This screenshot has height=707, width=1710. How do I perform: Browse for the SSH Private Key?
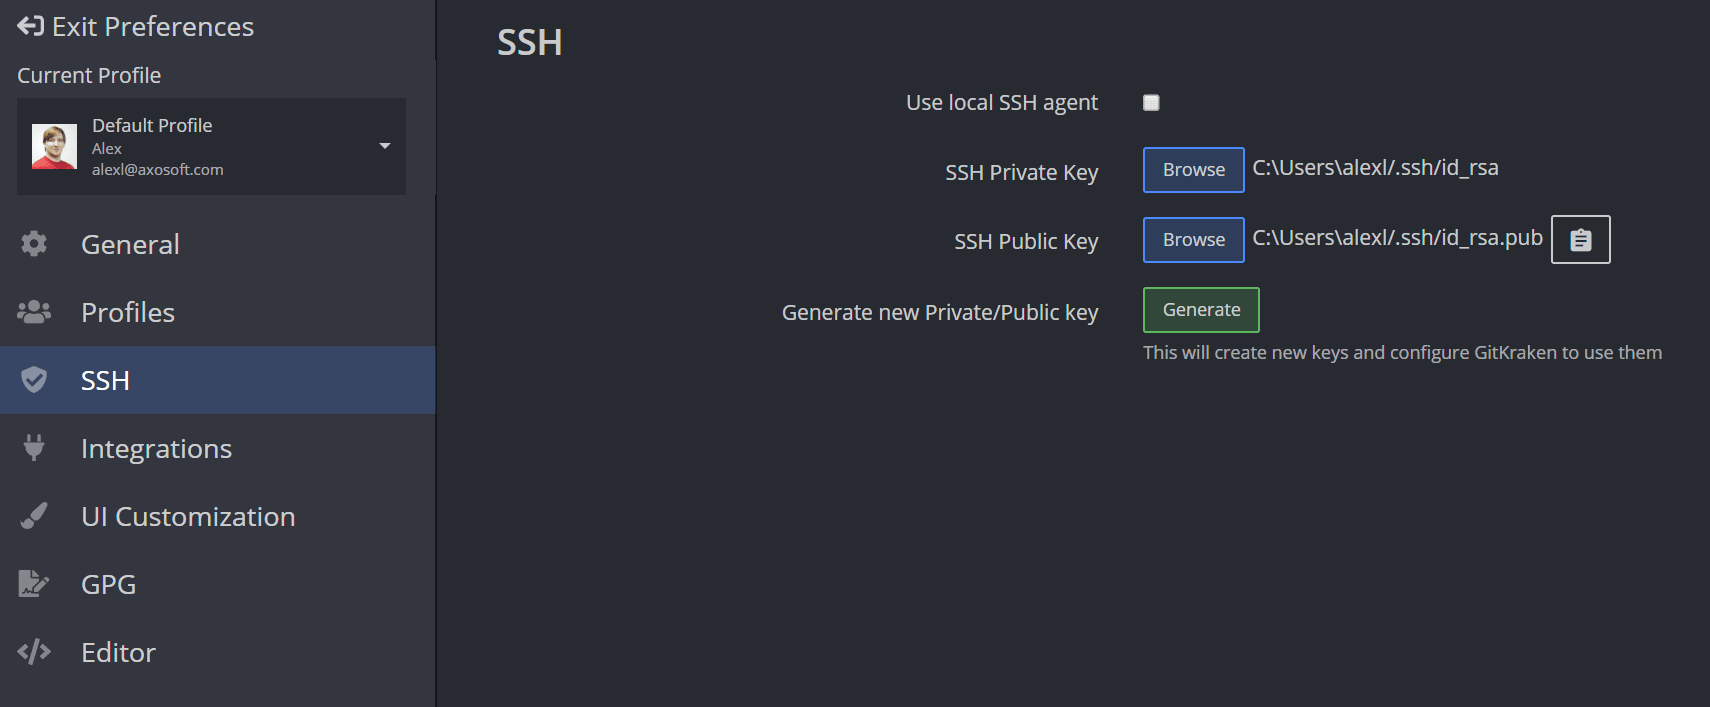pyautogui.click(x=1193, y=170)
